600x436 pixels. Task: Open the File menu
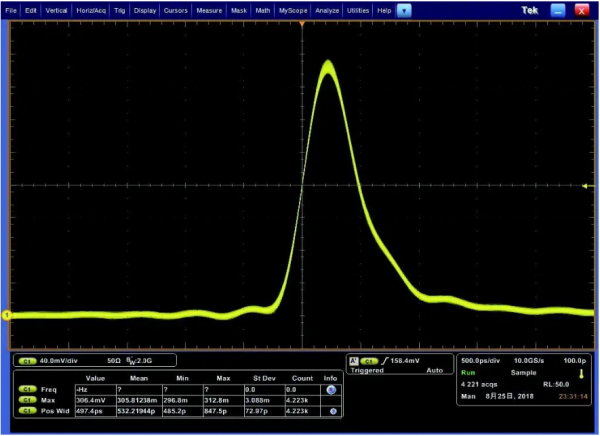(12, 9)
